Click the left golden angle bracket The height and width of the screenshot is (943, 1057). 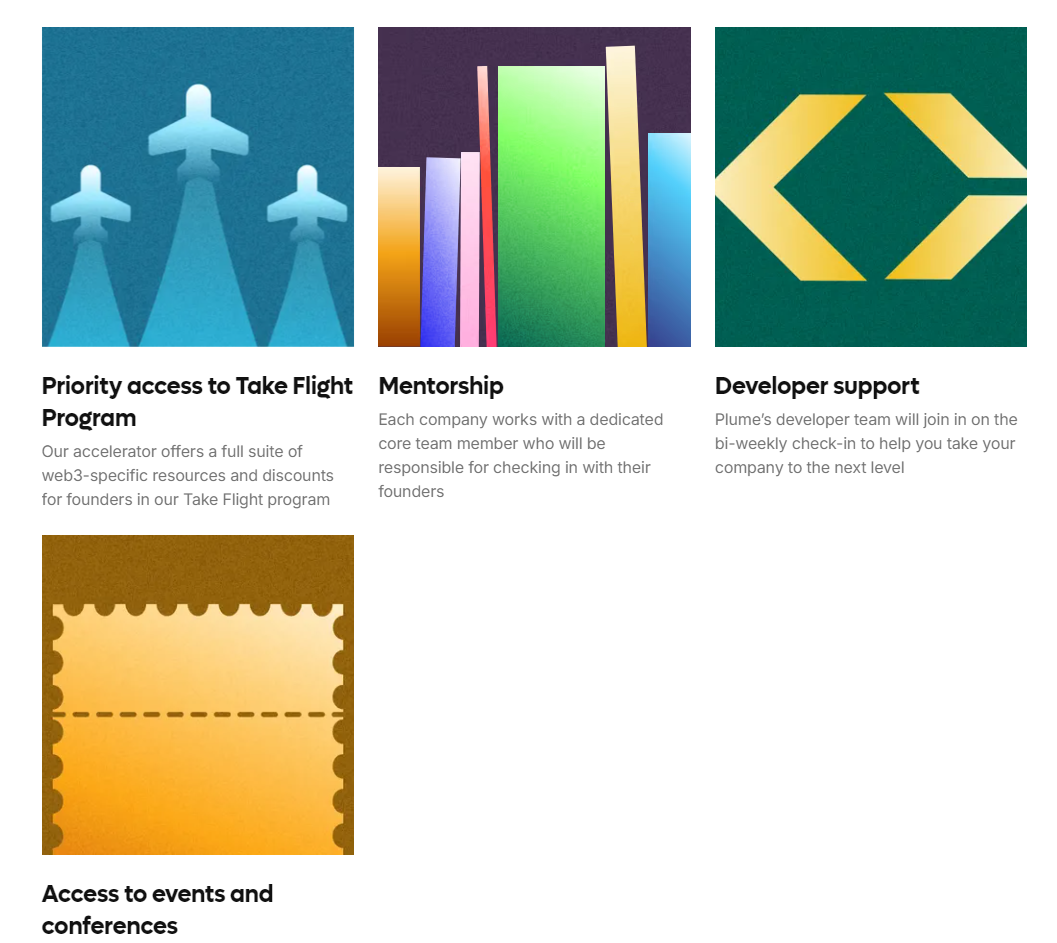(790, 187)
